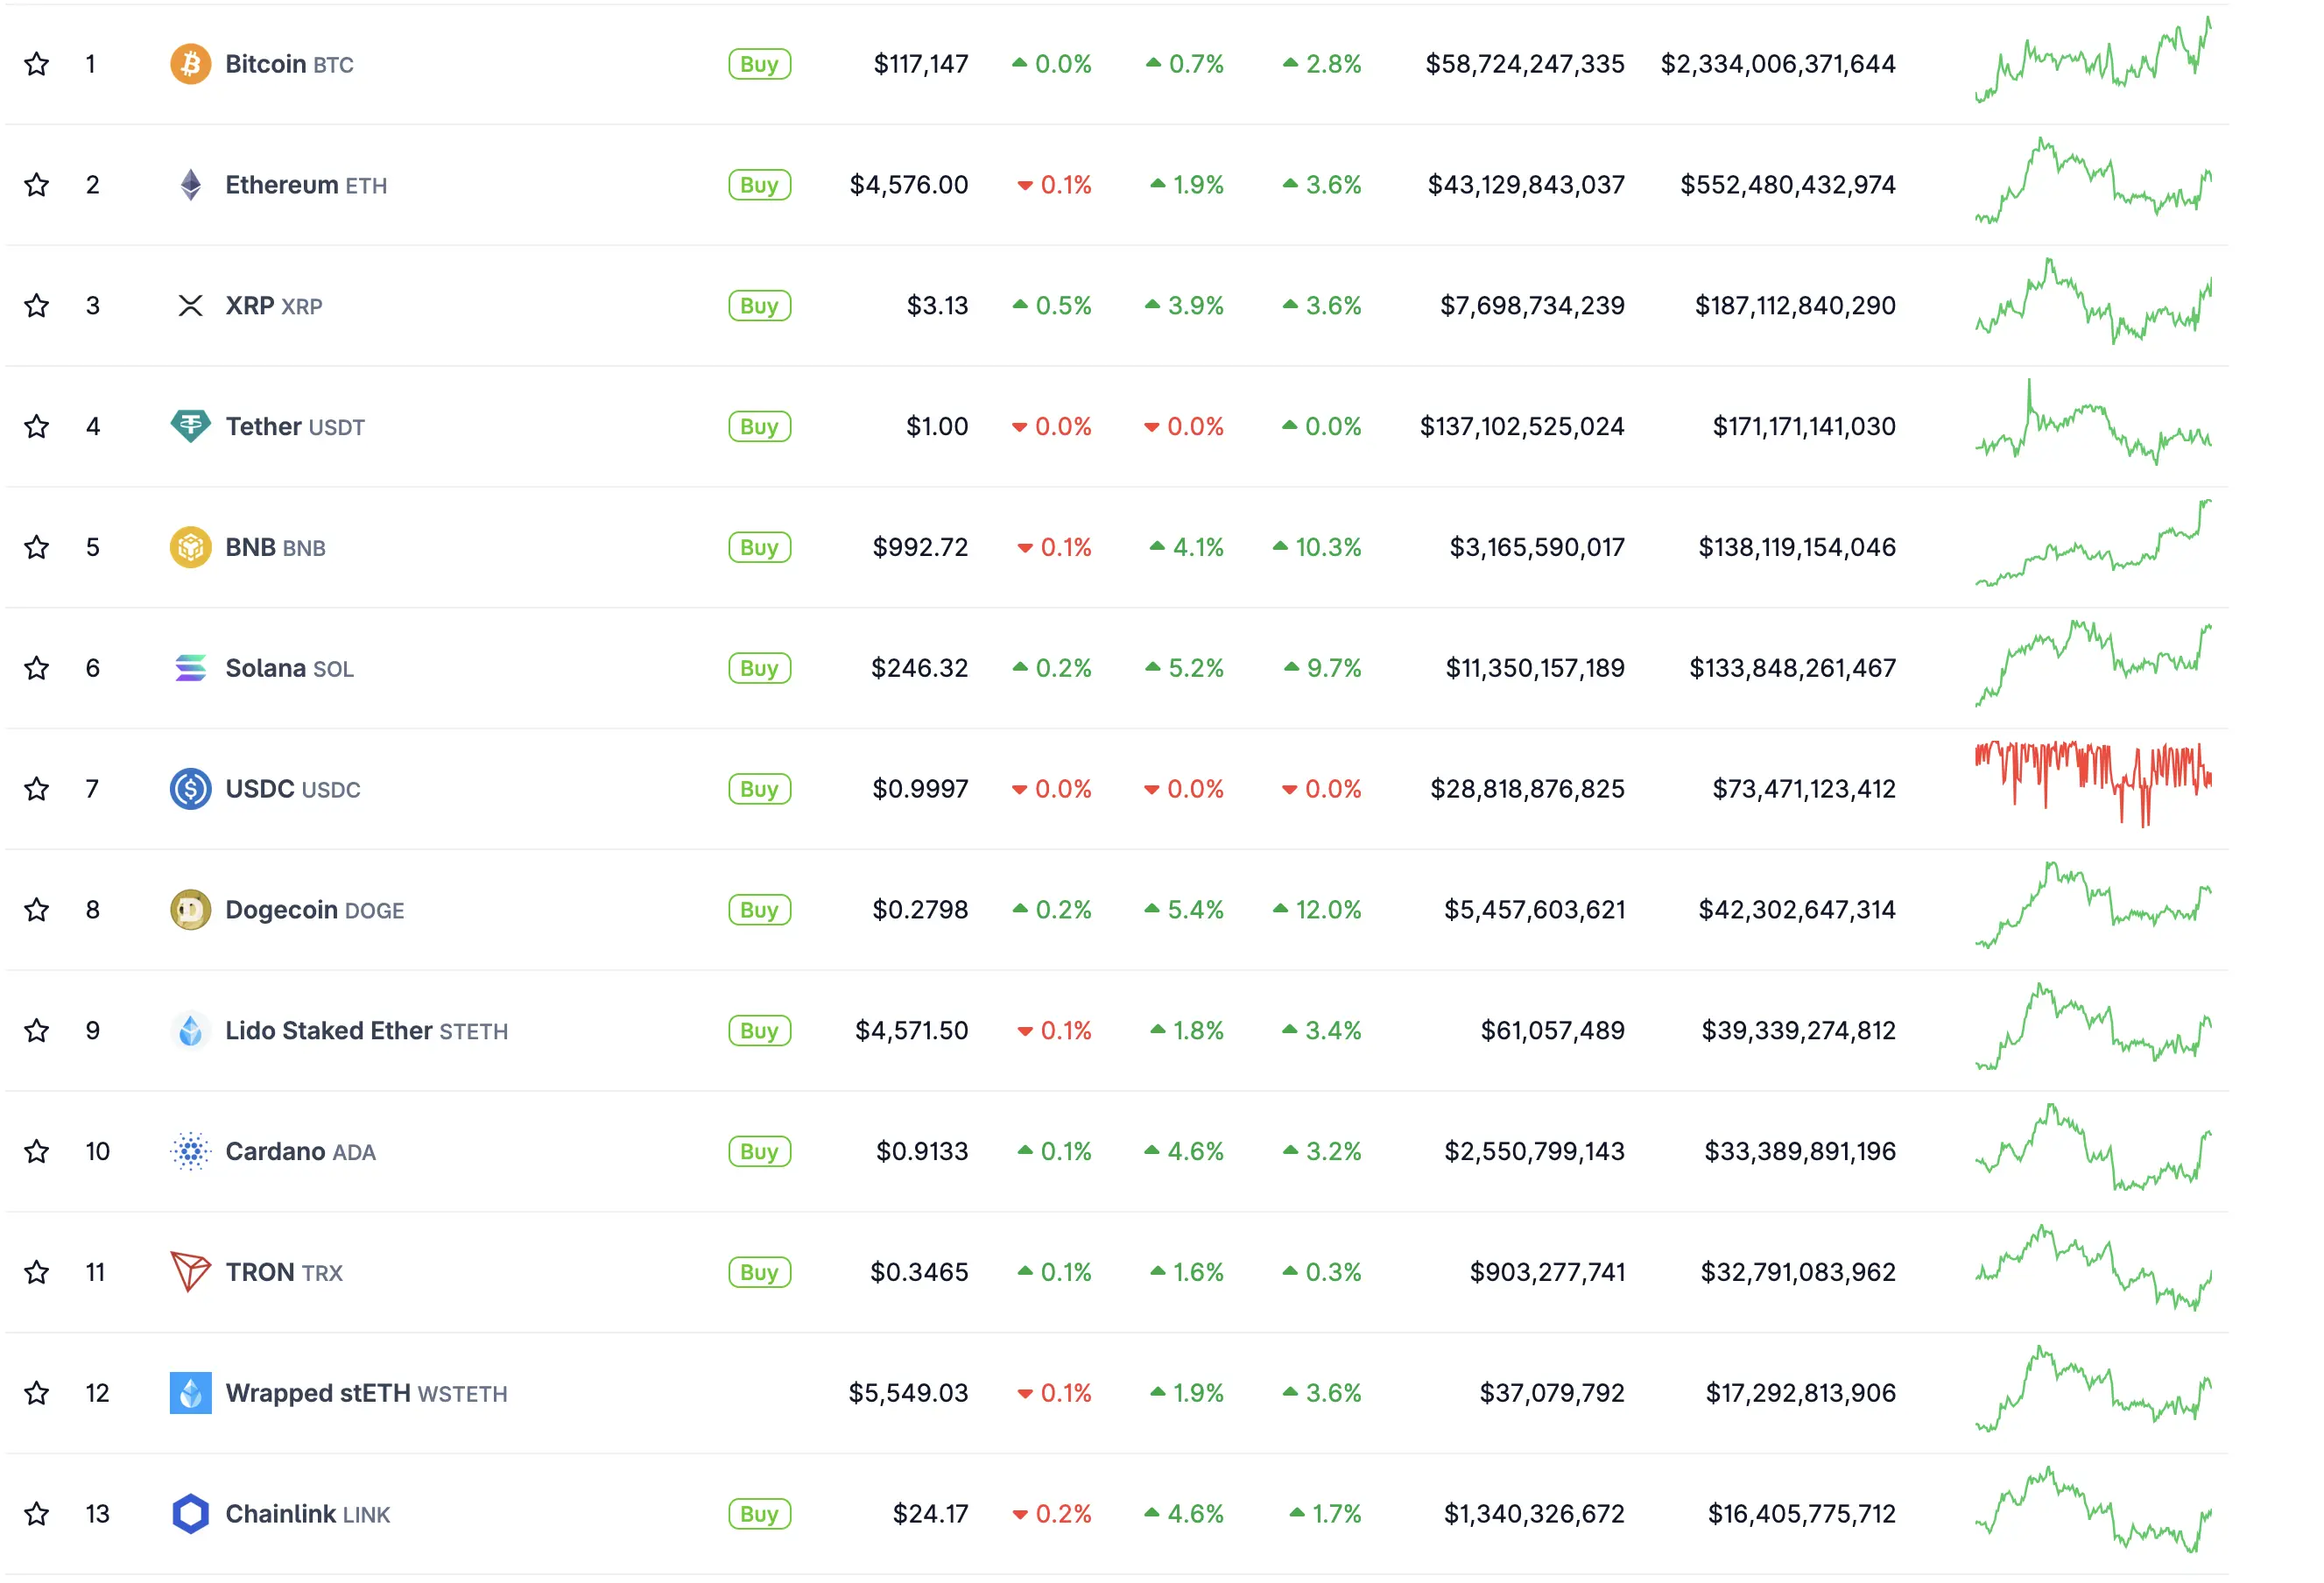Star Ethereum to add to watchlist

point(37,185)
